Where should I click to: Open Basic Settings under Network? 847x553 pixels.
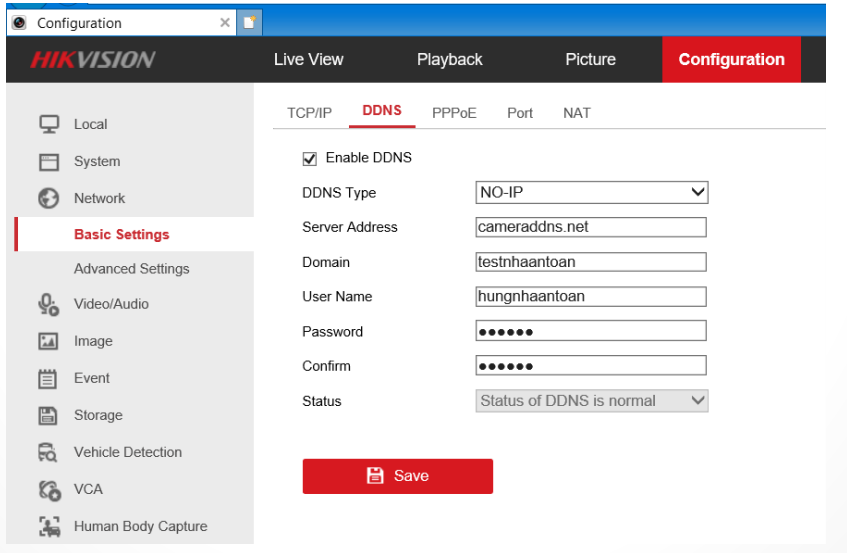[122, 234]
